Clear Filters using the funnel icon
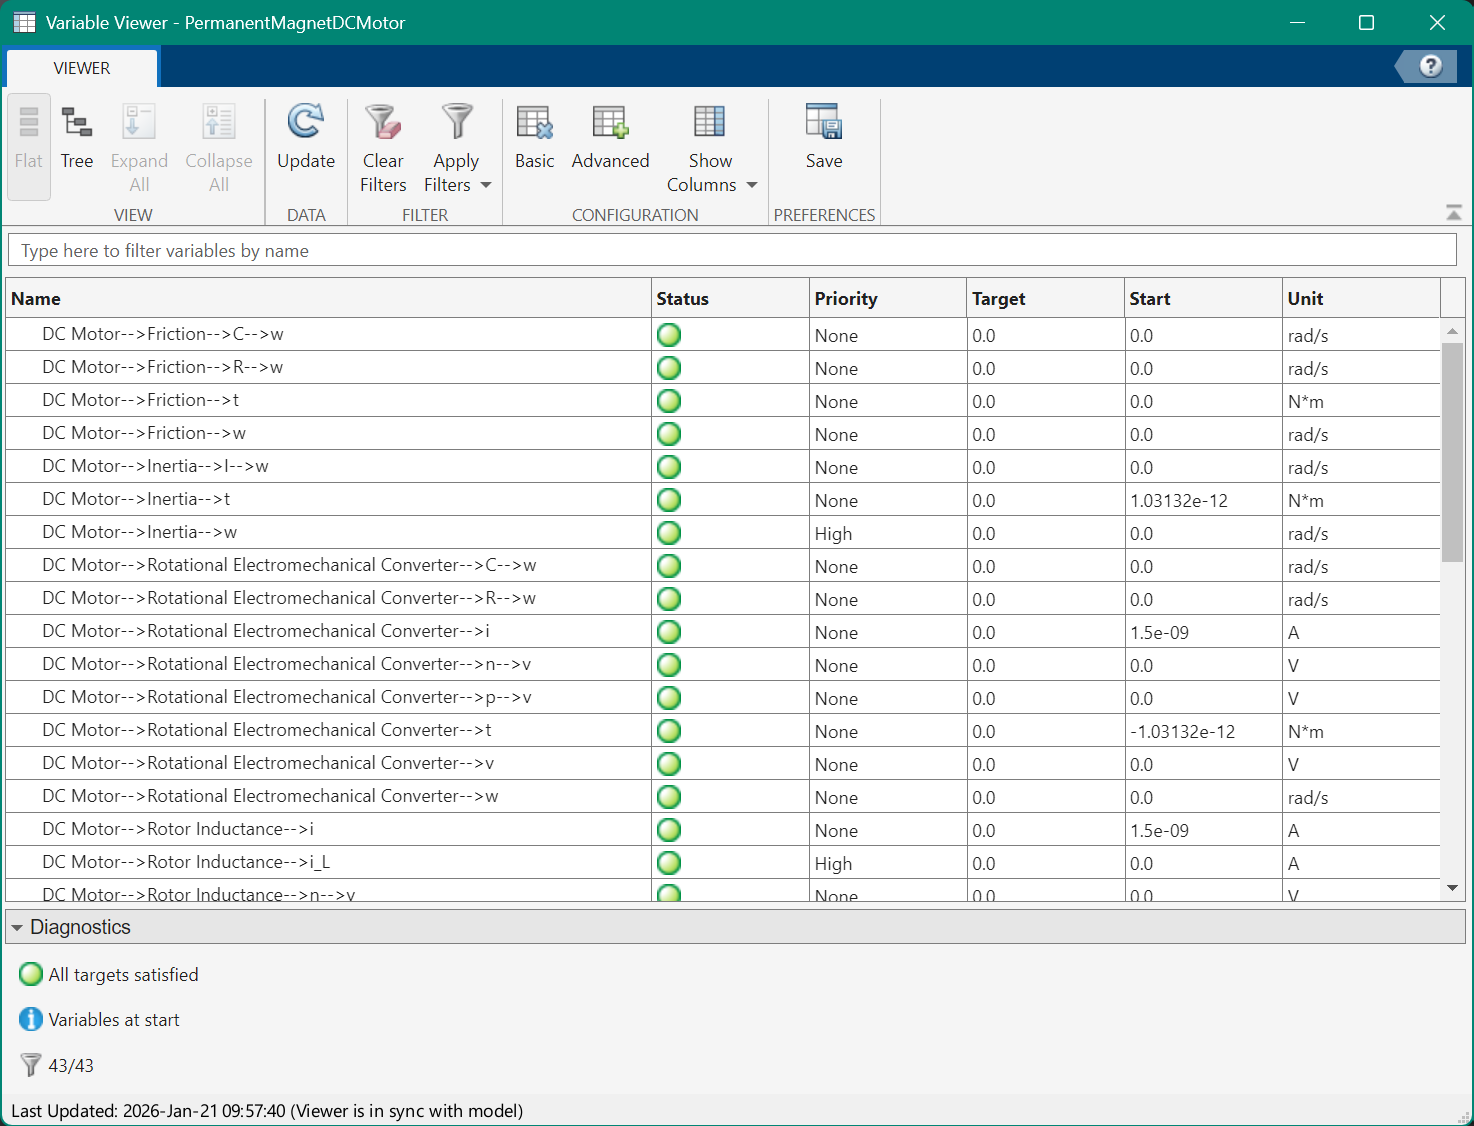 pyautogui.click(x=383, y=123)
